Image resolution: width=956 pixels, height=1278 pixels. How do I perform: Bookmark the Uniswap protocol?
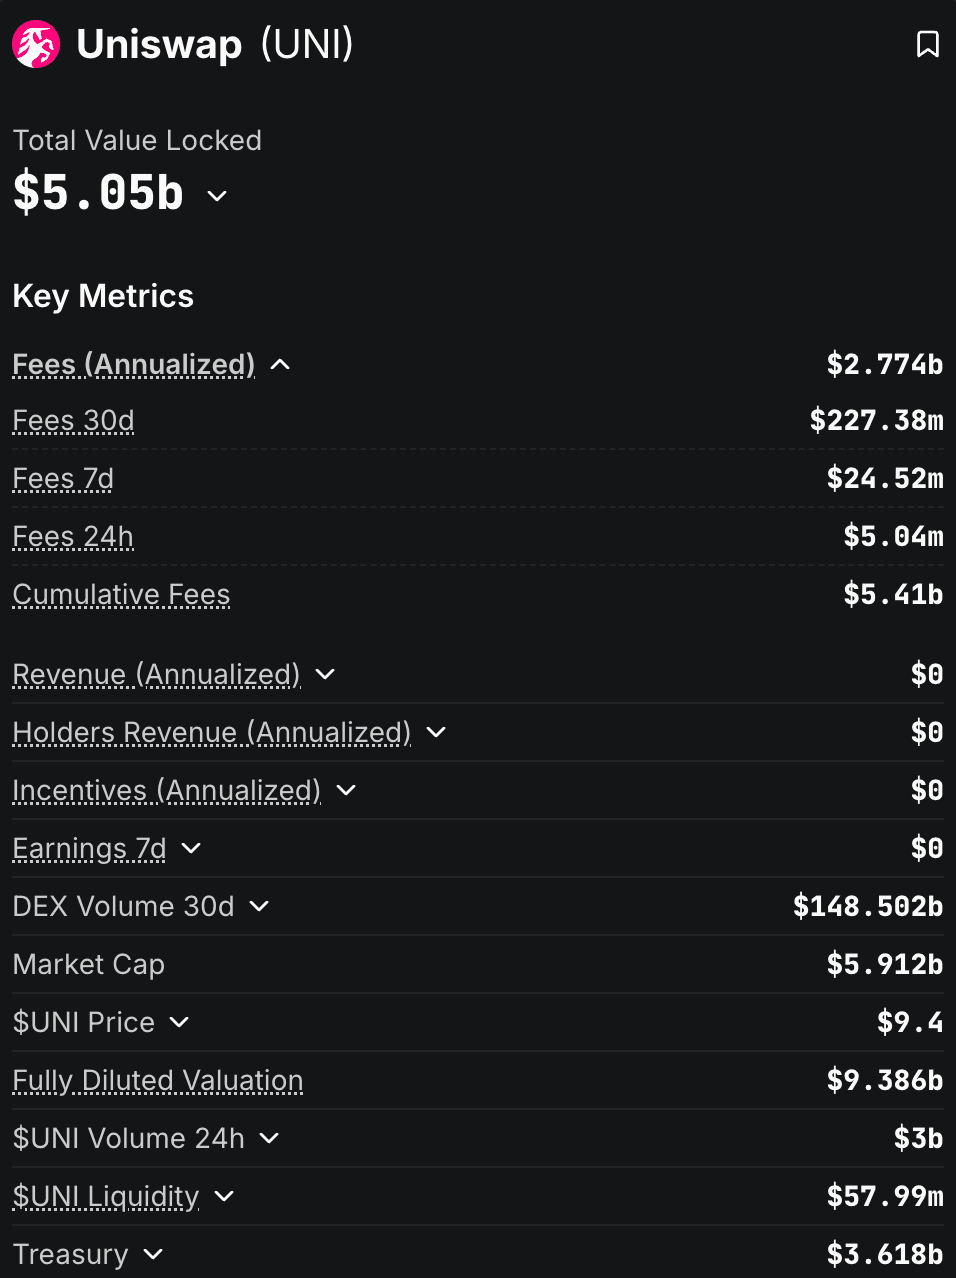tap(927, 45)
